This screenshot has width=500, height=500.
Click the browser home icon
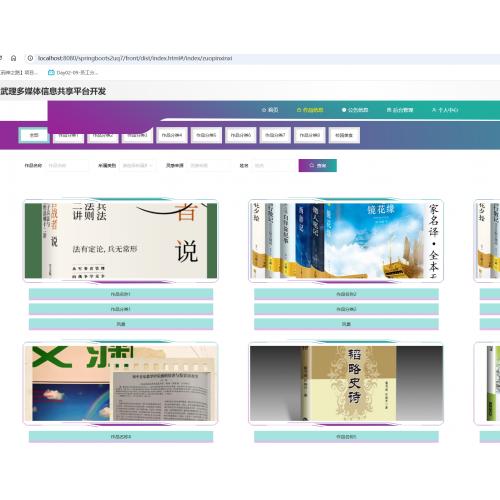[14, 58]
